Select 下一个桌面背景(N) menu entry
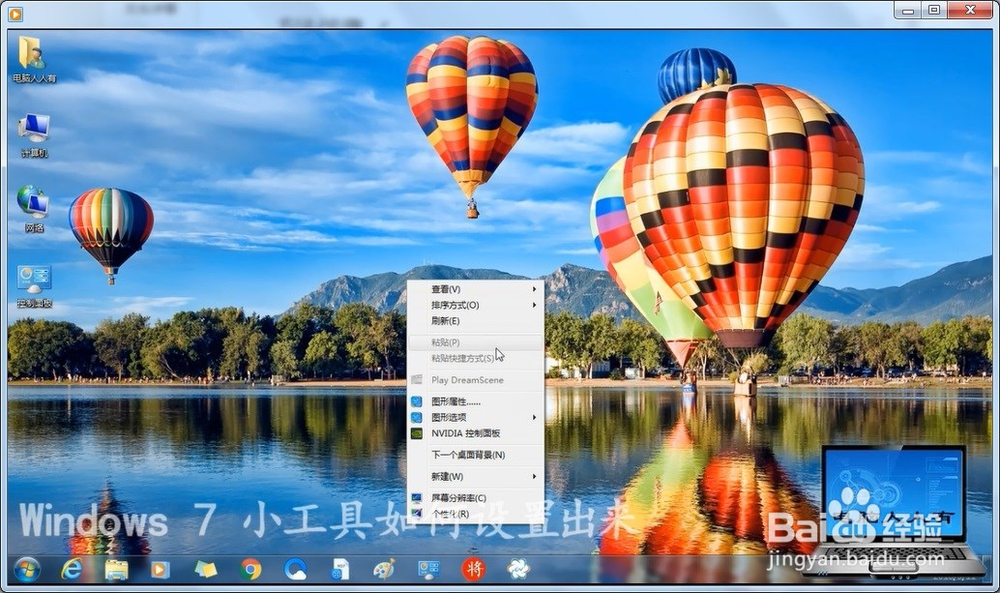The height and width of the screenshot is (593, 1000). click(475, 455)
